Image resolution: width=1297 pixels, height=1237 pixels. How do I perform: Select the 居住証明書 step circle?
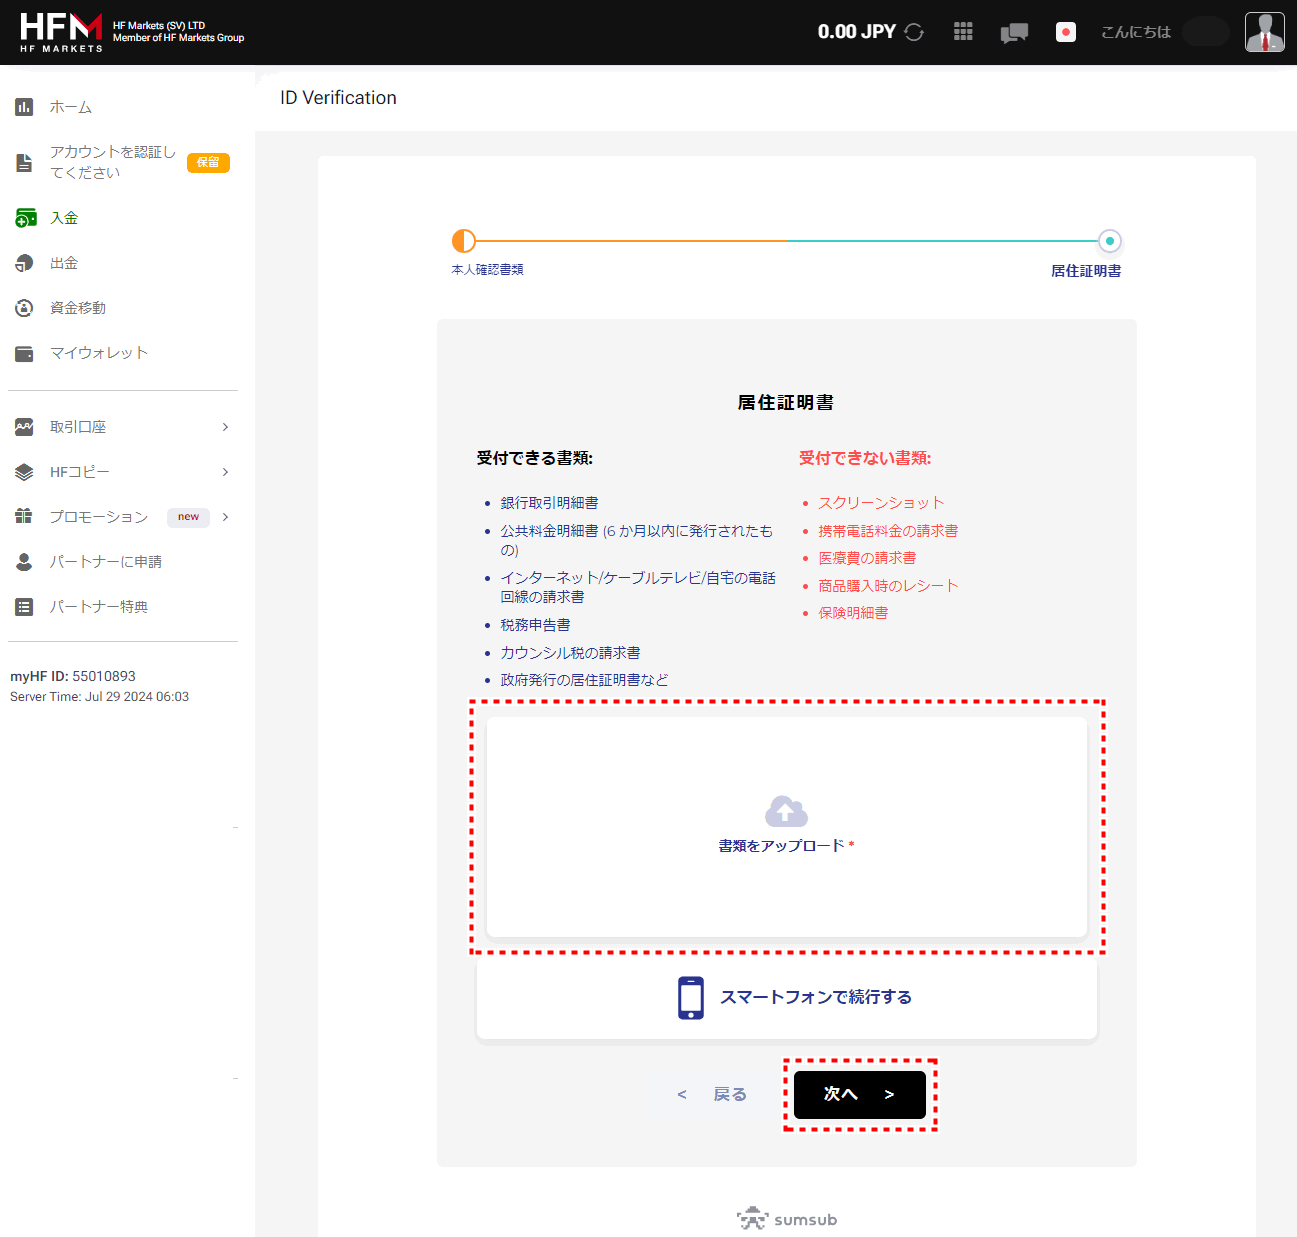click(x=1110, y=241)
